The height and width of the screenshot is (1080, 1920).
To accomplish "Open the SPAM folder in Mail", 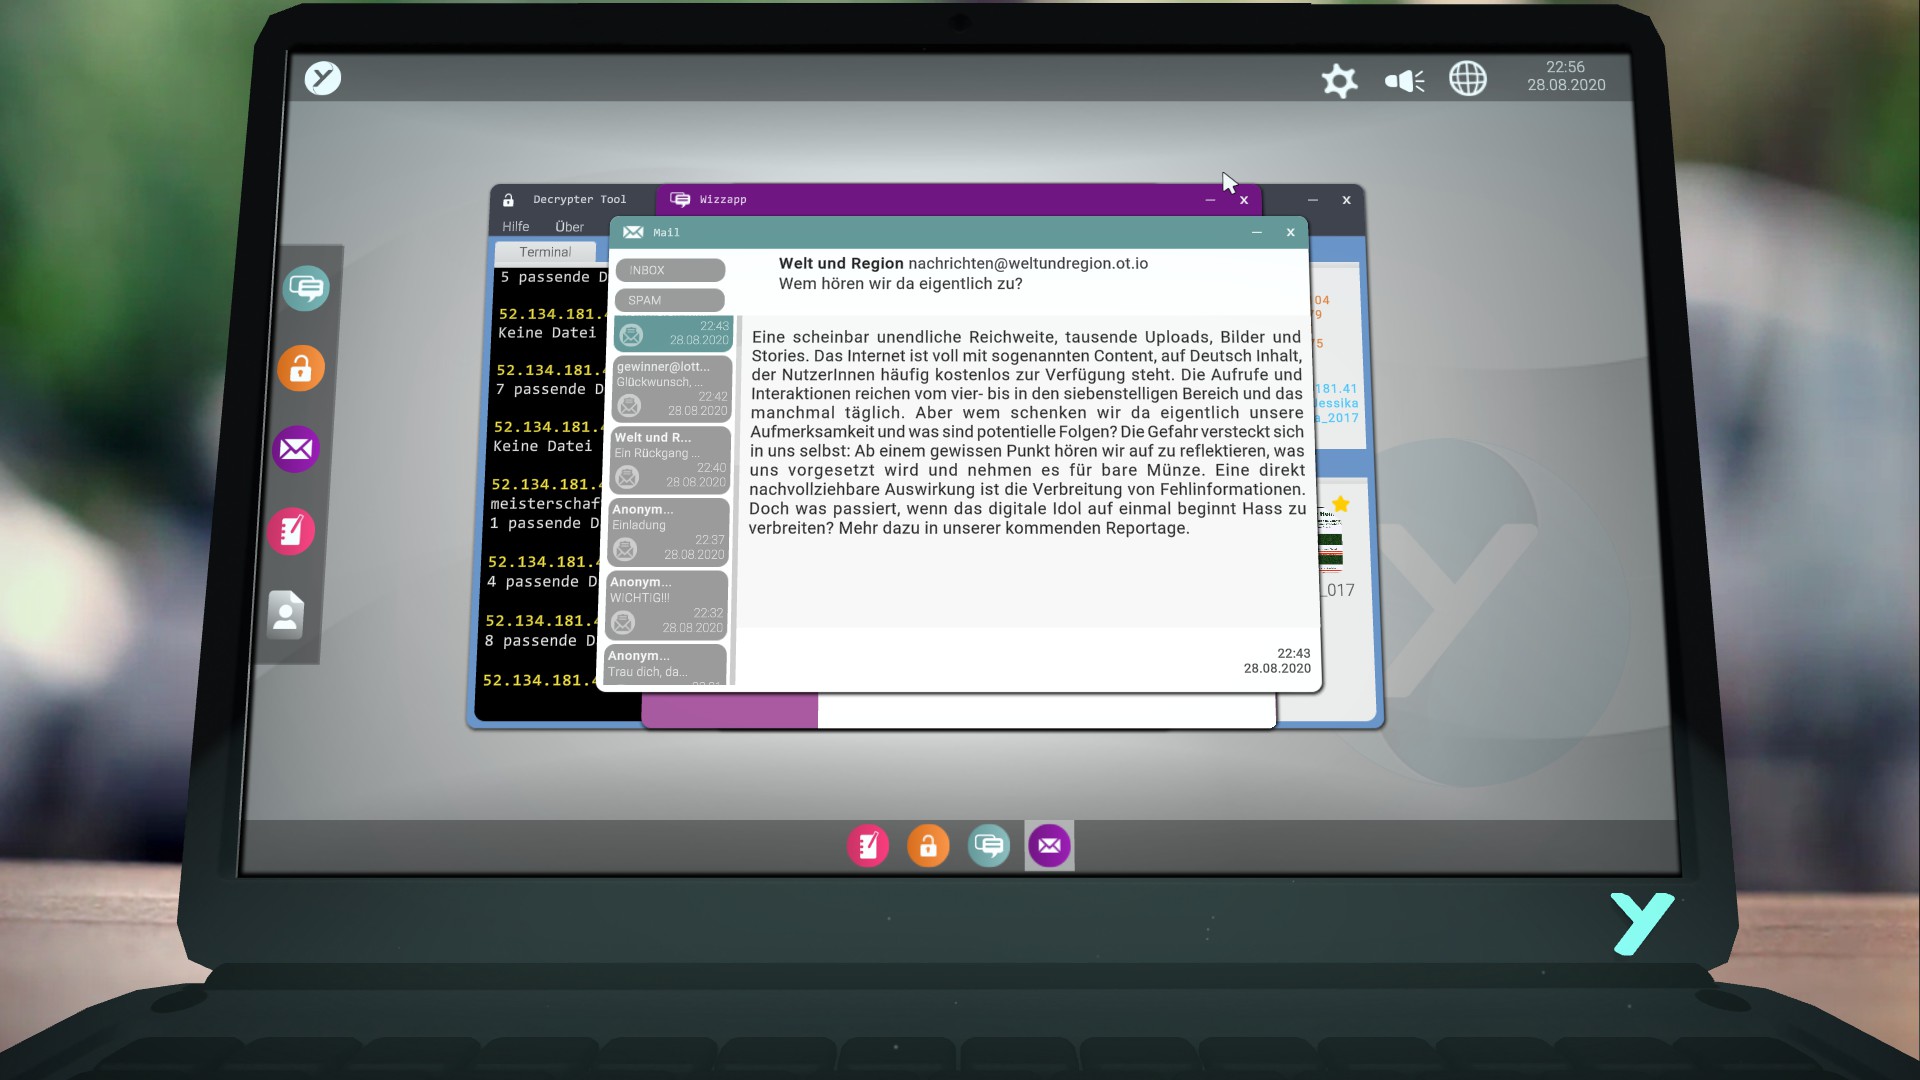I will pyautogui.click(x=669, y=300).
